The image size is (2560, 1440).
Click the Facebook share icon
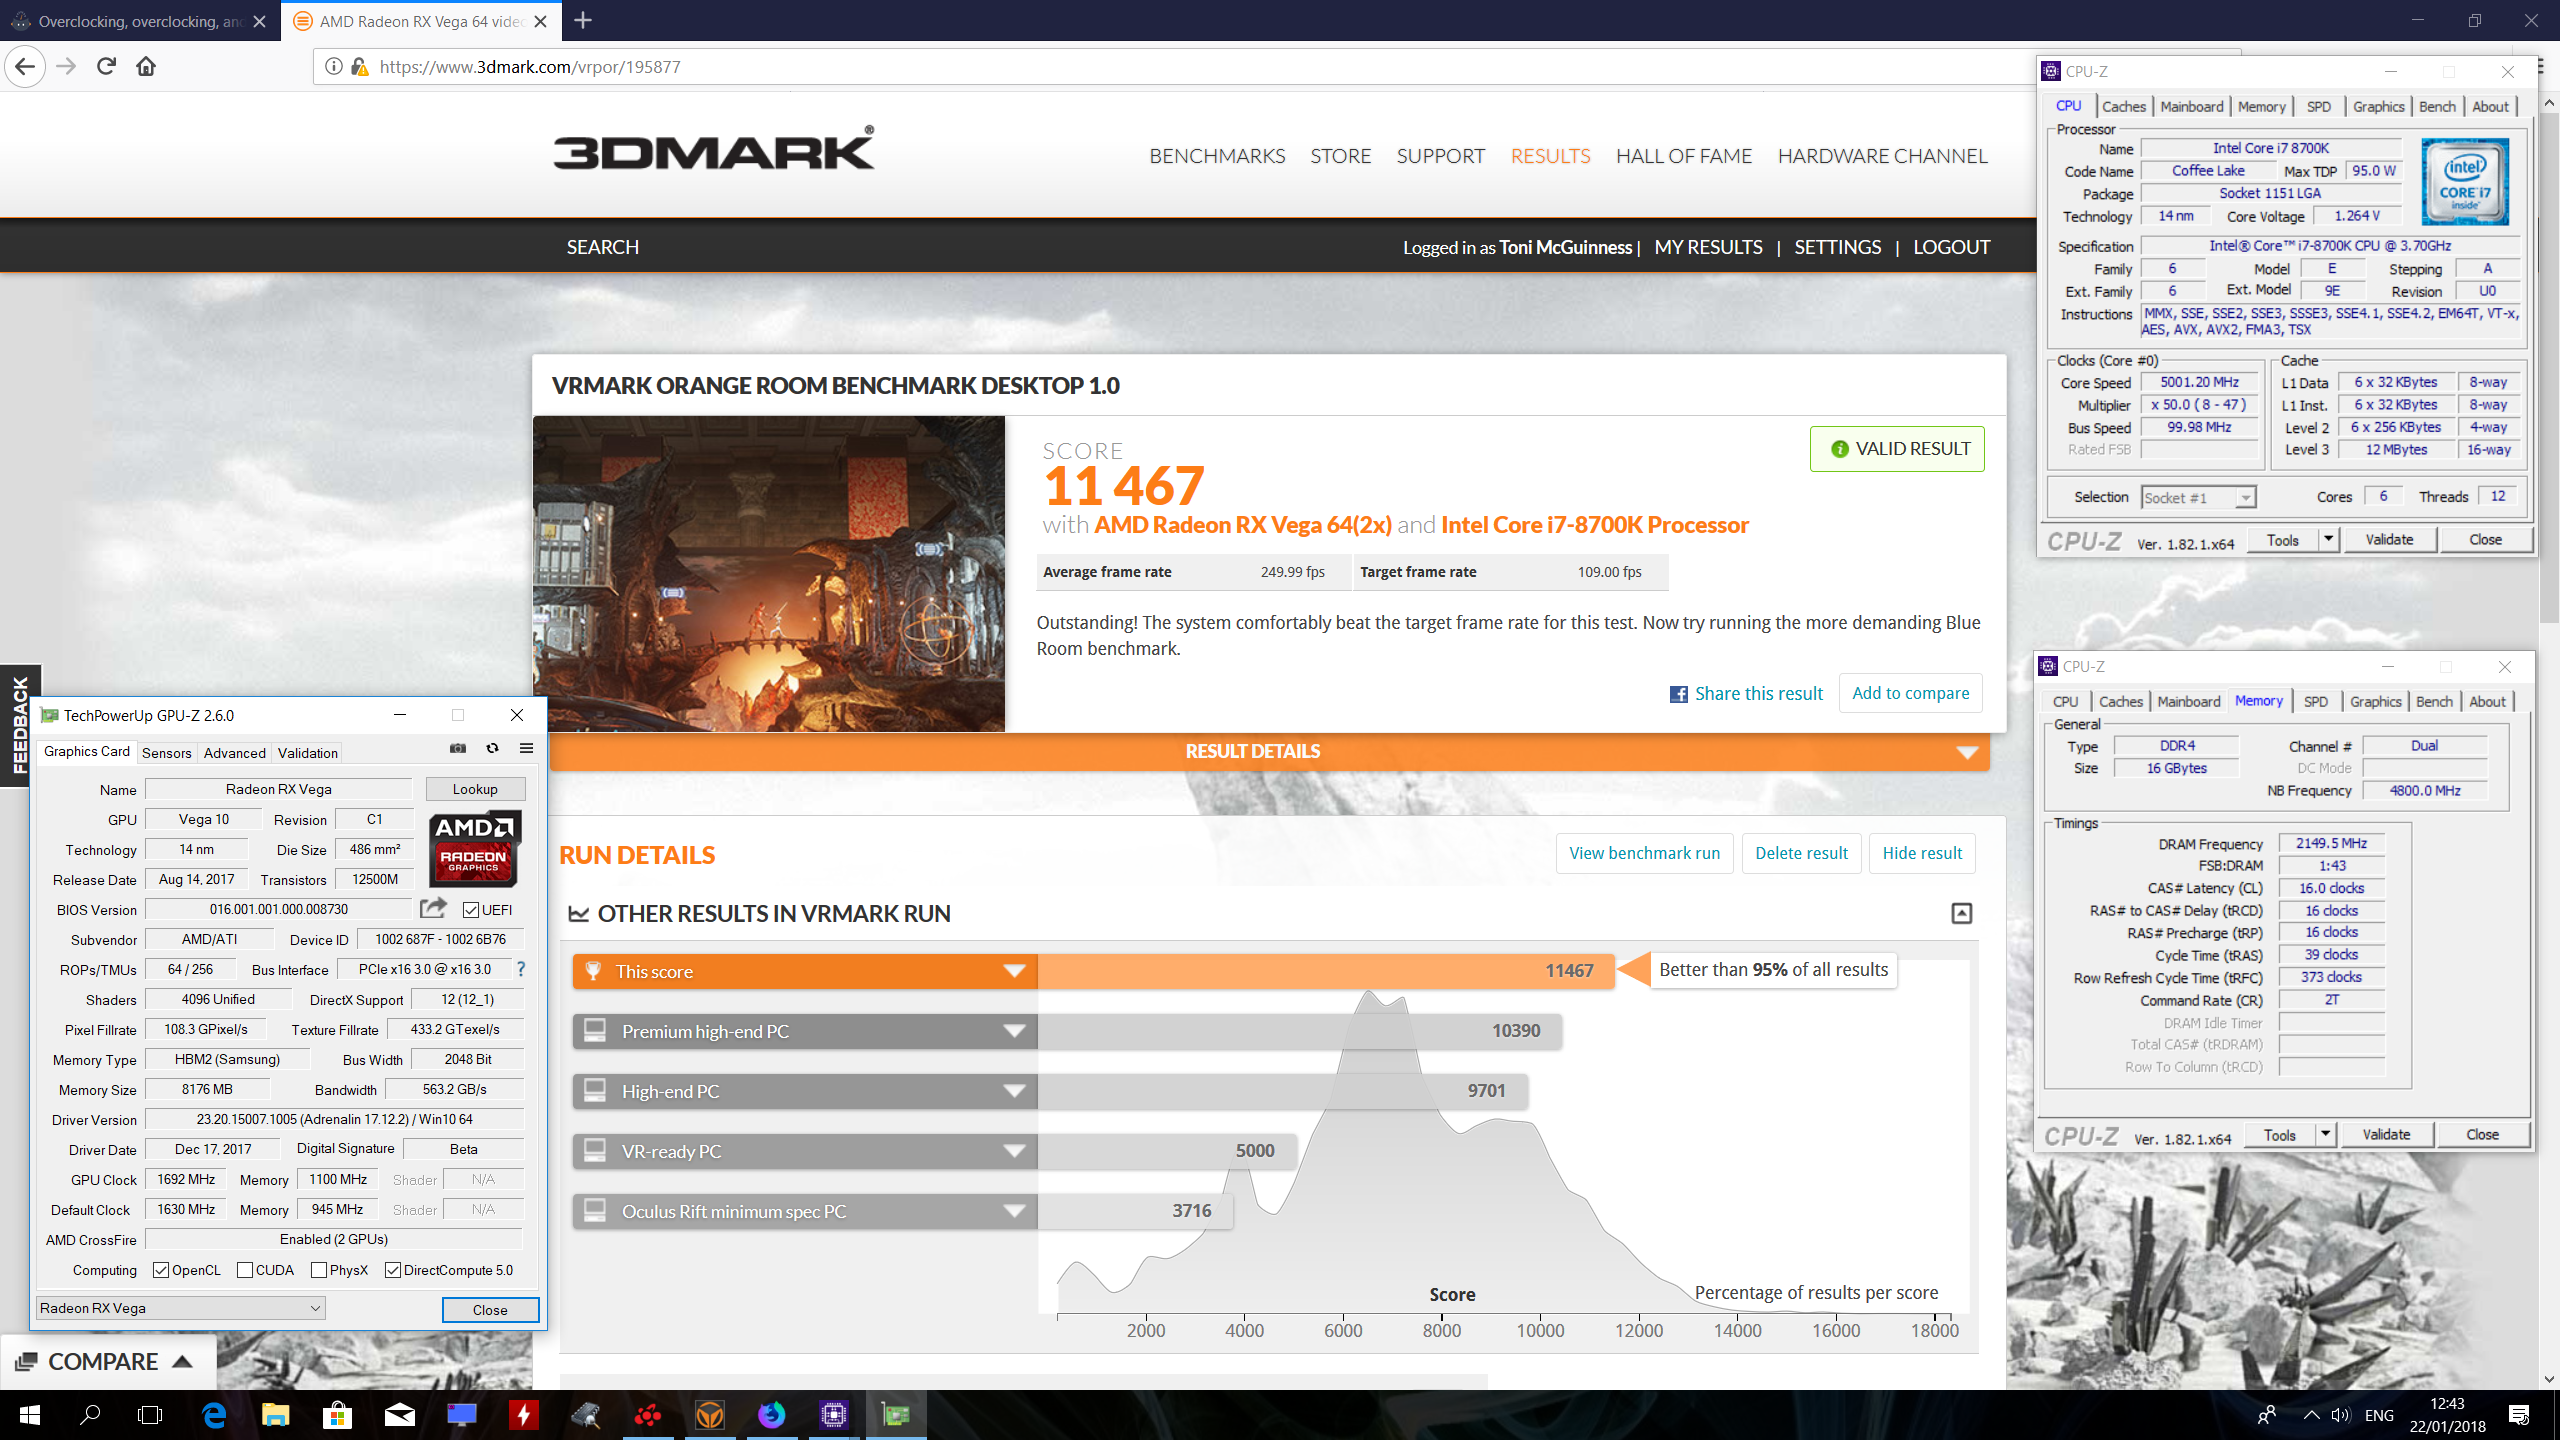[x=1678, y=694]
